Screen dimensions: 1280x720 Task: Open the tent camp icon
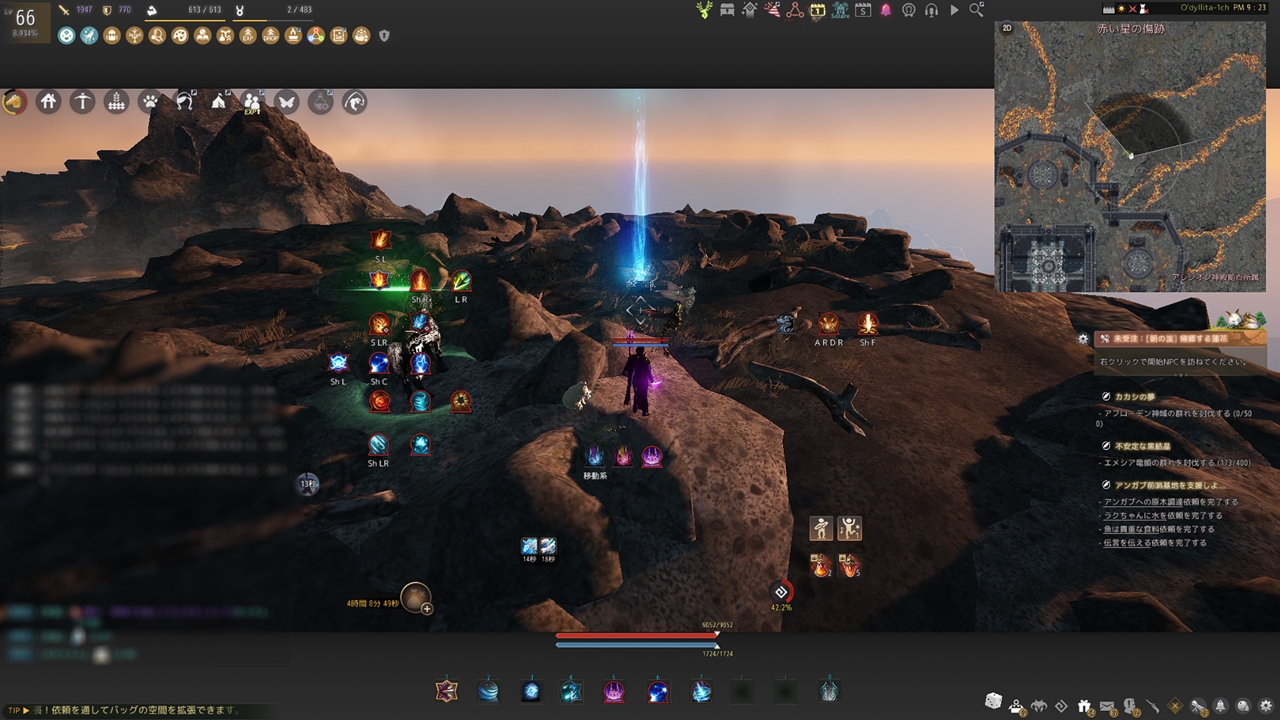coord(218,101)
